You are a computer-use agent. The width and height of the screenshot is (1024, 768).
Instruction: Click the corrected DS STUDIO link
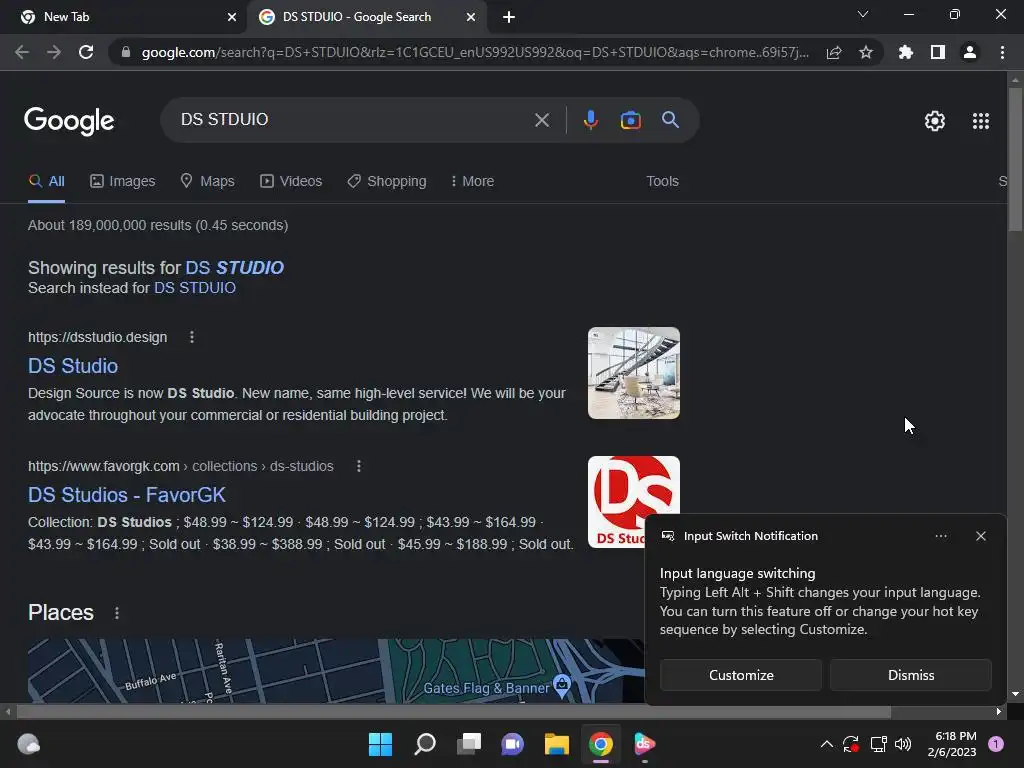tap(234, 268)
